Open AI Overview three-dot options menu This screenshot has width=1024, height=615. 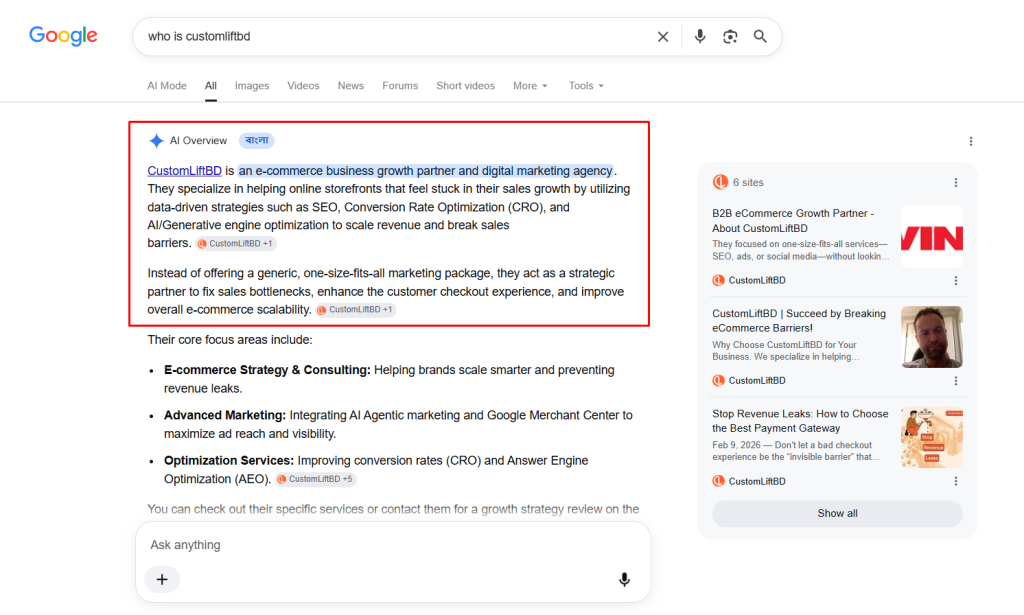(970, 141)
